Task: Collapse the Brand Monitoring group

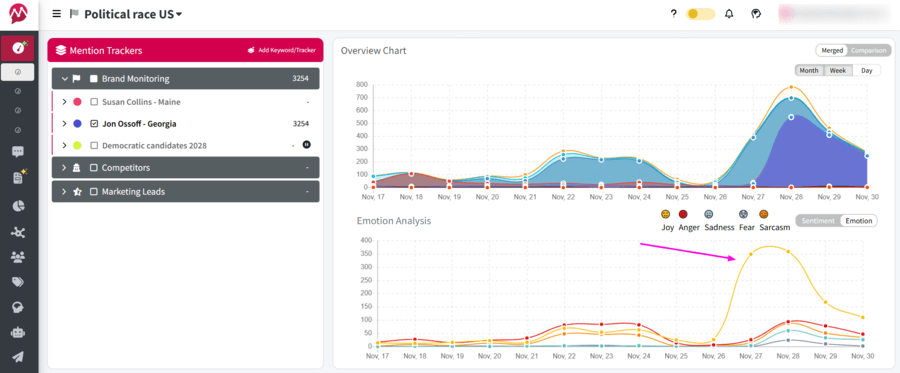Action: [64, 79]
